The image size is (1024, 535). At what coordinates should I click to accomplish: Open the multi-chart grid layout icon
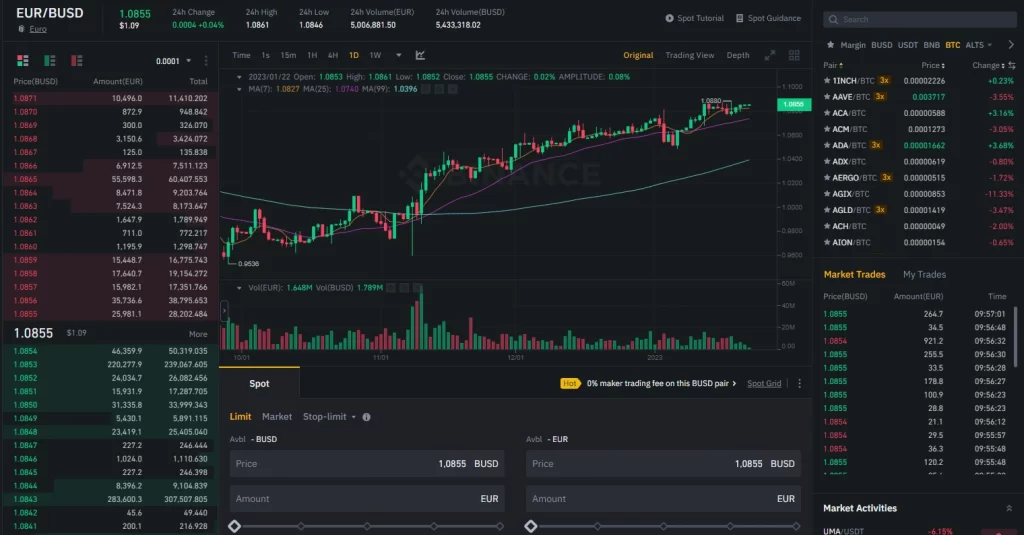[x=794, y=56]
